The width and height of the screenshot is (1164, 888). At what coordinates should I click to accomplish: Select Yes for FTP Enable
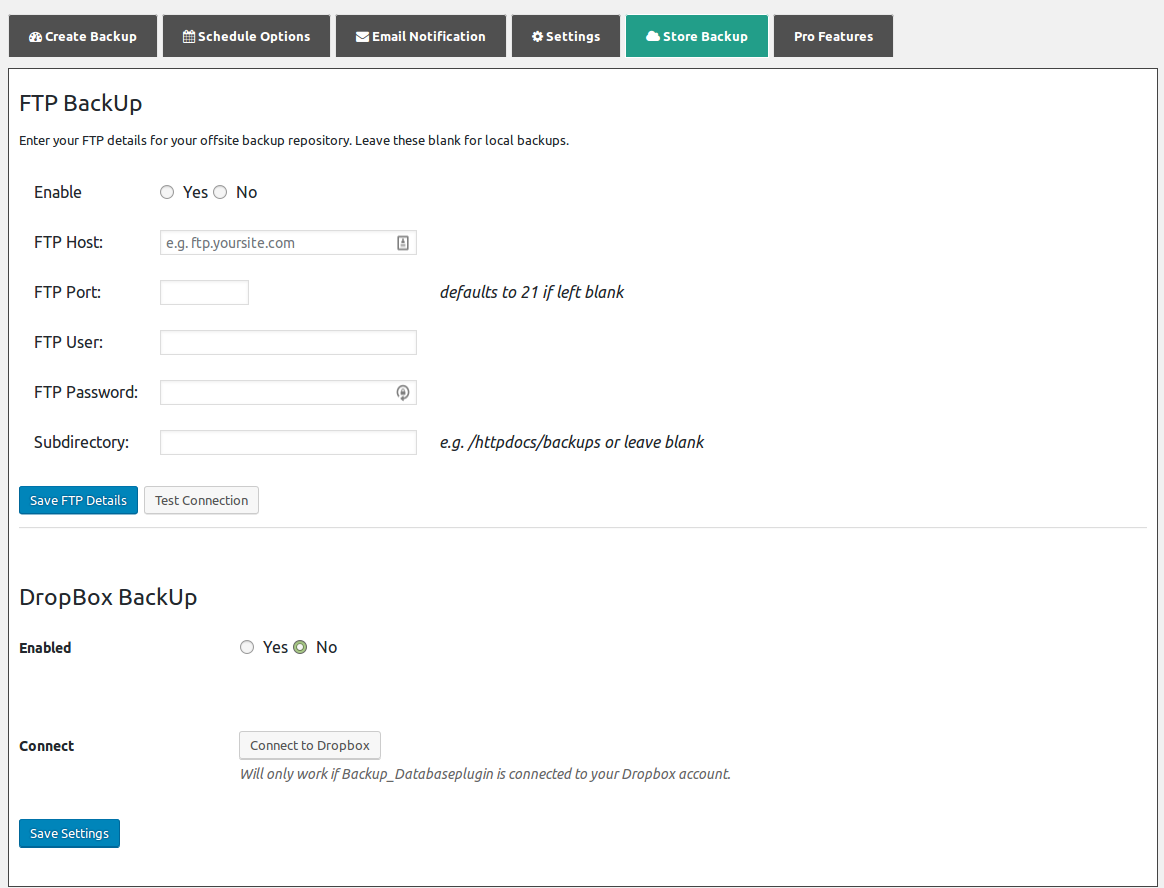[x=167, y=192]
